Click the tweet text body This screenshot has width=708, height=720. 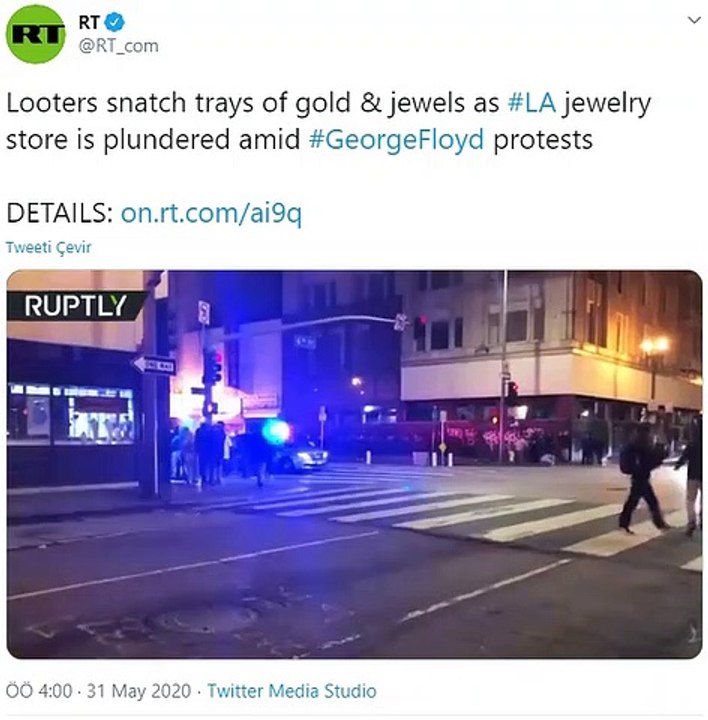pyautogui.click(x=328, y=121)
